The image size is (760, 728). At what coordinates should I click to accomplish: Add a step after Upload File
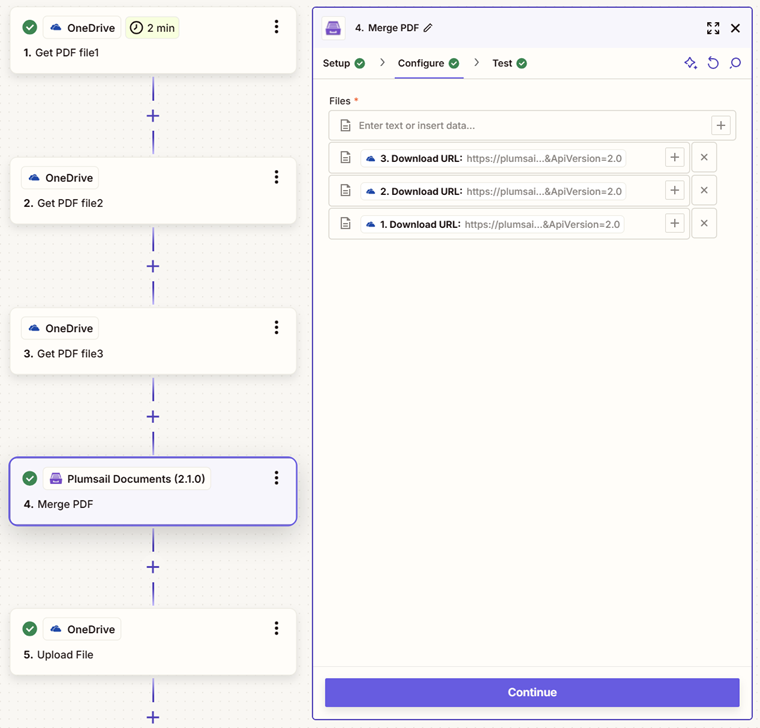click(x=153, y=717)
